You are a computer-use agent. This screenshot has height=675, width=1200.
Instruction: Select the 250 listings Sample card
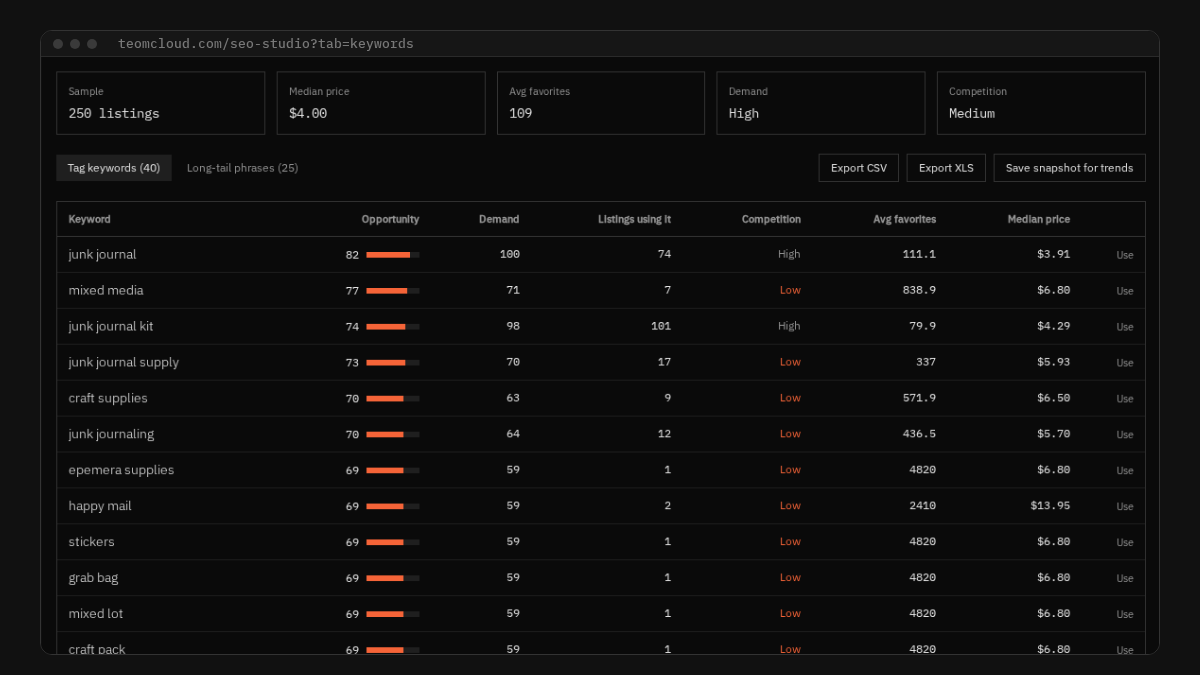tap(161, 103)
